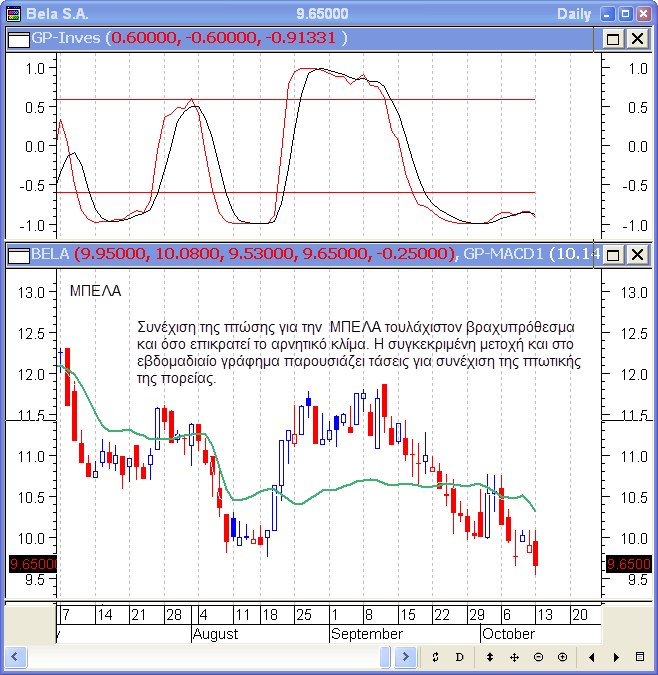This screenshot has height=675, width=658.
Task: Close the GP-Inves indicator pane
Action: click(636, 38)
